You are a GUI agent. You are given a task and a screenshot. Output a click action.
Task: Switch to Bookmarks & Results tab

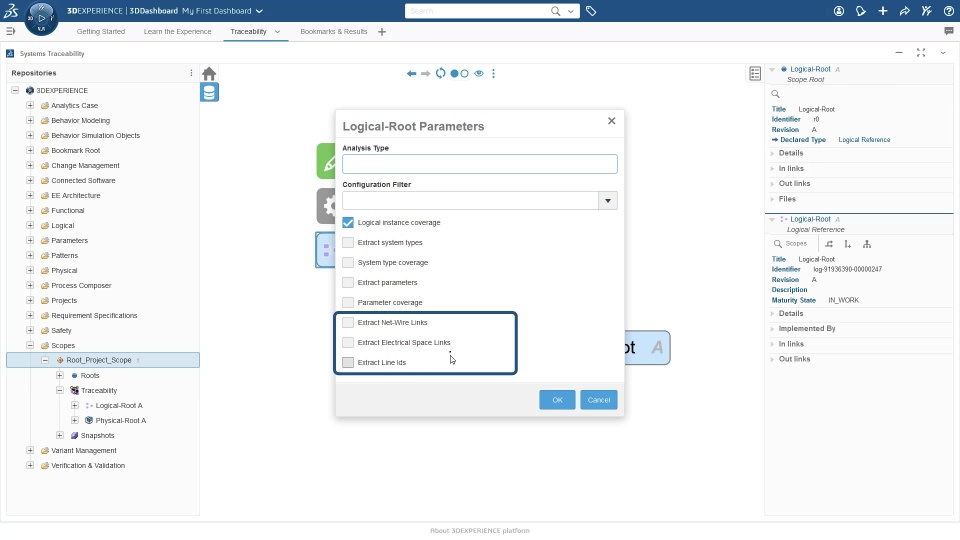334,31
